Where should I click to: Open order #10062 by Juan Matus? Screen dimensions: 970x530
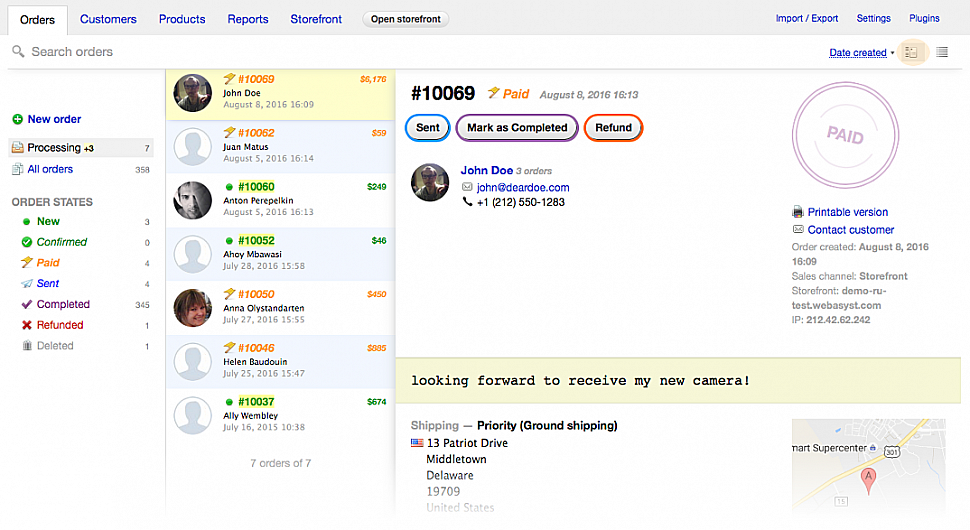tap(280, 147)
